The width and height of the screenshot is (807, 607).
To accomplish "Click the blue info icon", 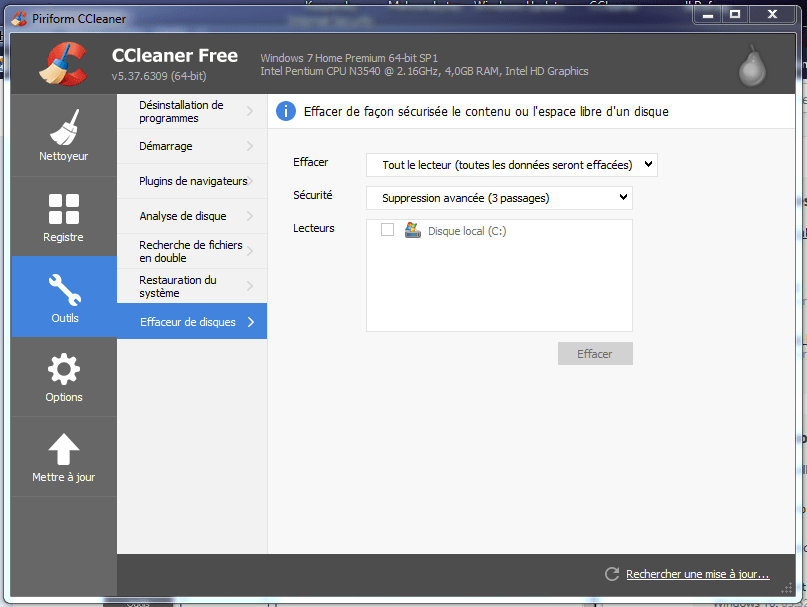I will click(x=286, y=111).
